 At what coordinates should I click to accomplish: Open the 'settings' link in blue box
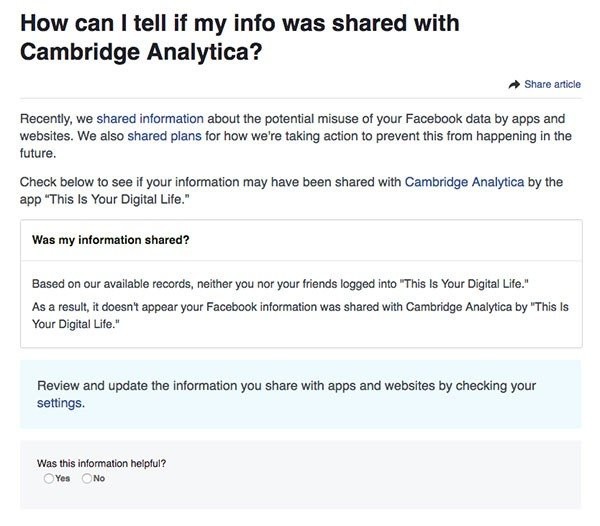(x=59, y=403)
